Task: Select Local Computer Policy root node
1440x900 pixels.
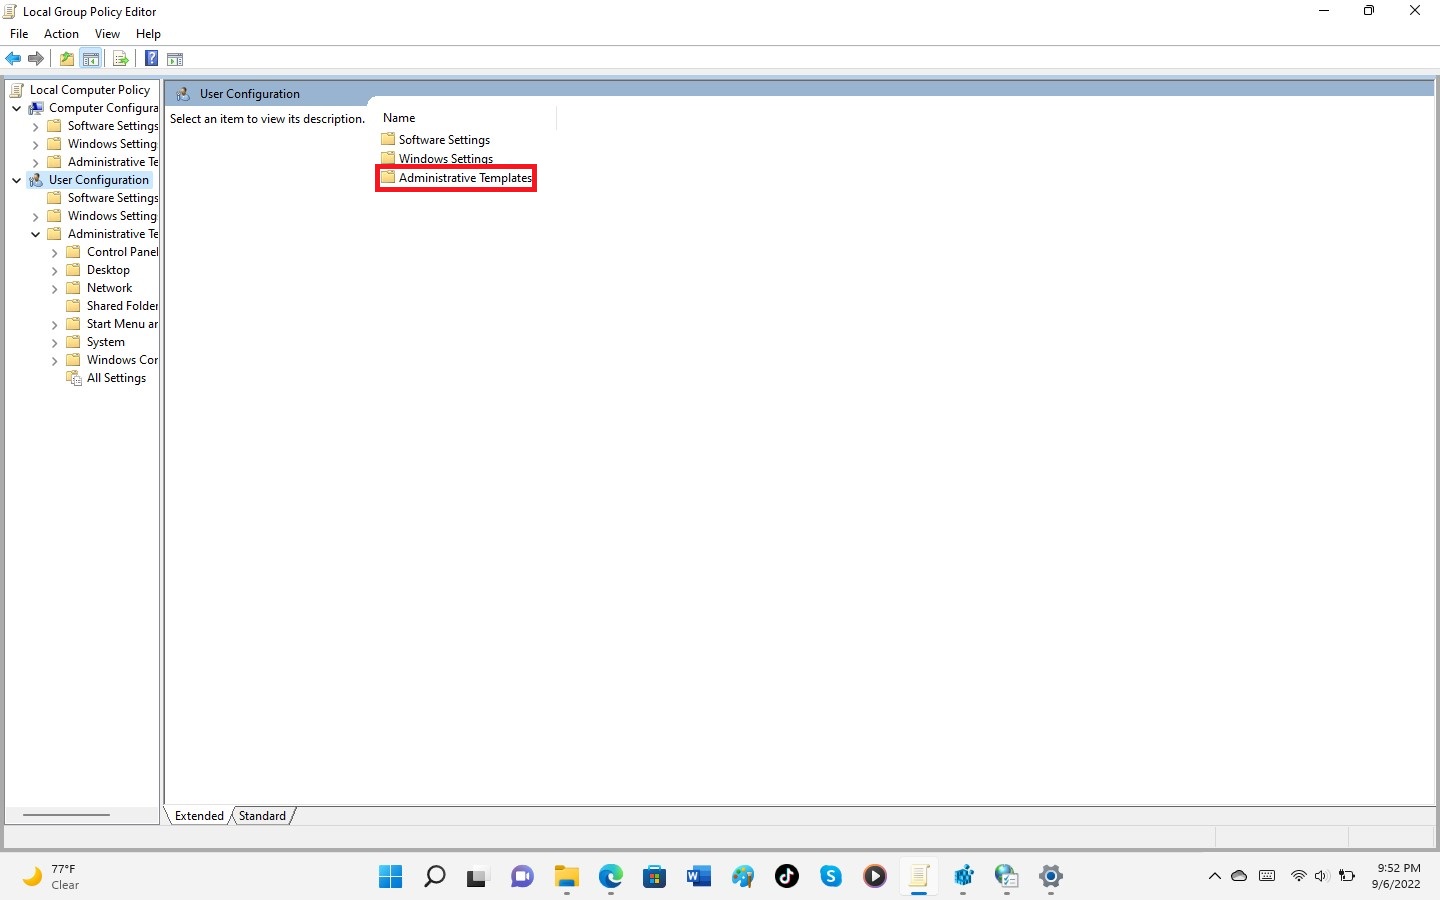Action: click(x=80, y=90)
